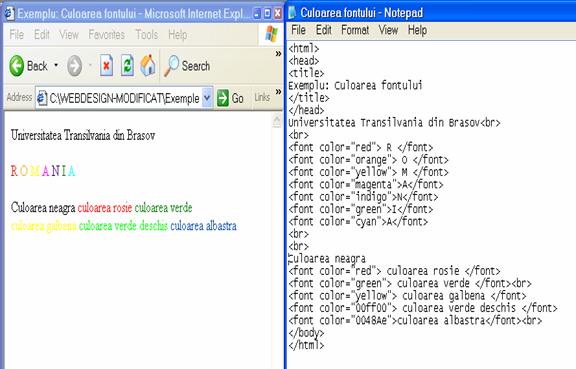The width and height of the screenshot is (576, 369).
Task: Open the File menu in Notepad
Action: [x=298, y=30]
